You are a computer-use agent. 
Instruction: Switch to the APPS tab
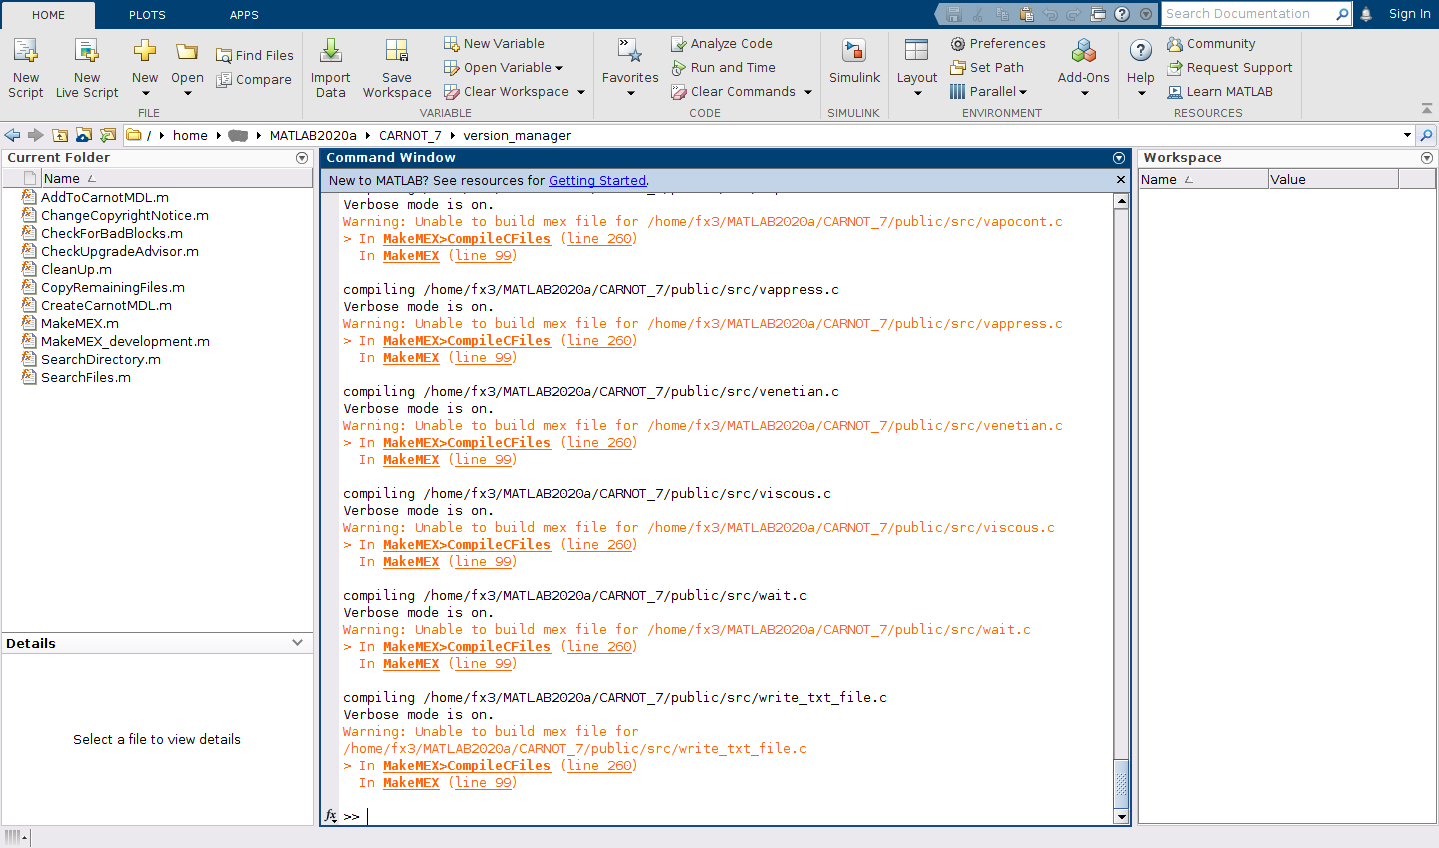244,15
